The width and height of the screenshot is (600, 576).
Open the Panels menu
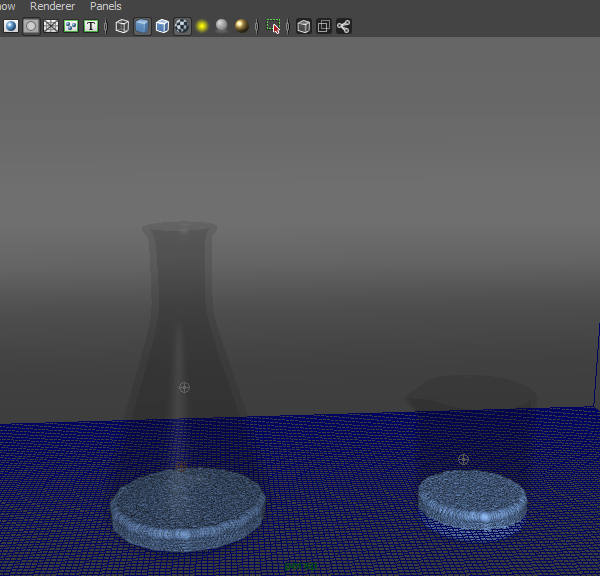click(x=105, y=6)
